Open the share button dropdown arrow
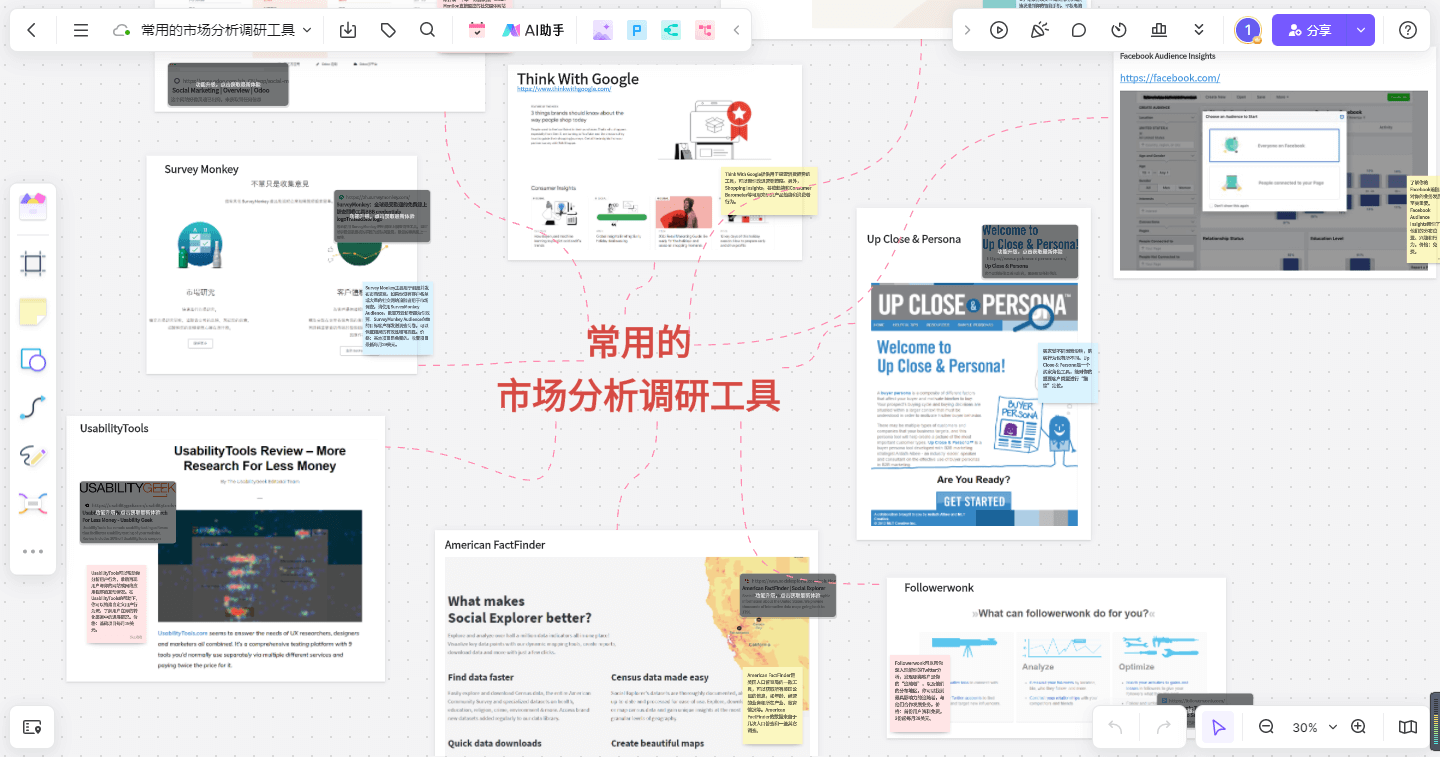 tap(1361, 30)
